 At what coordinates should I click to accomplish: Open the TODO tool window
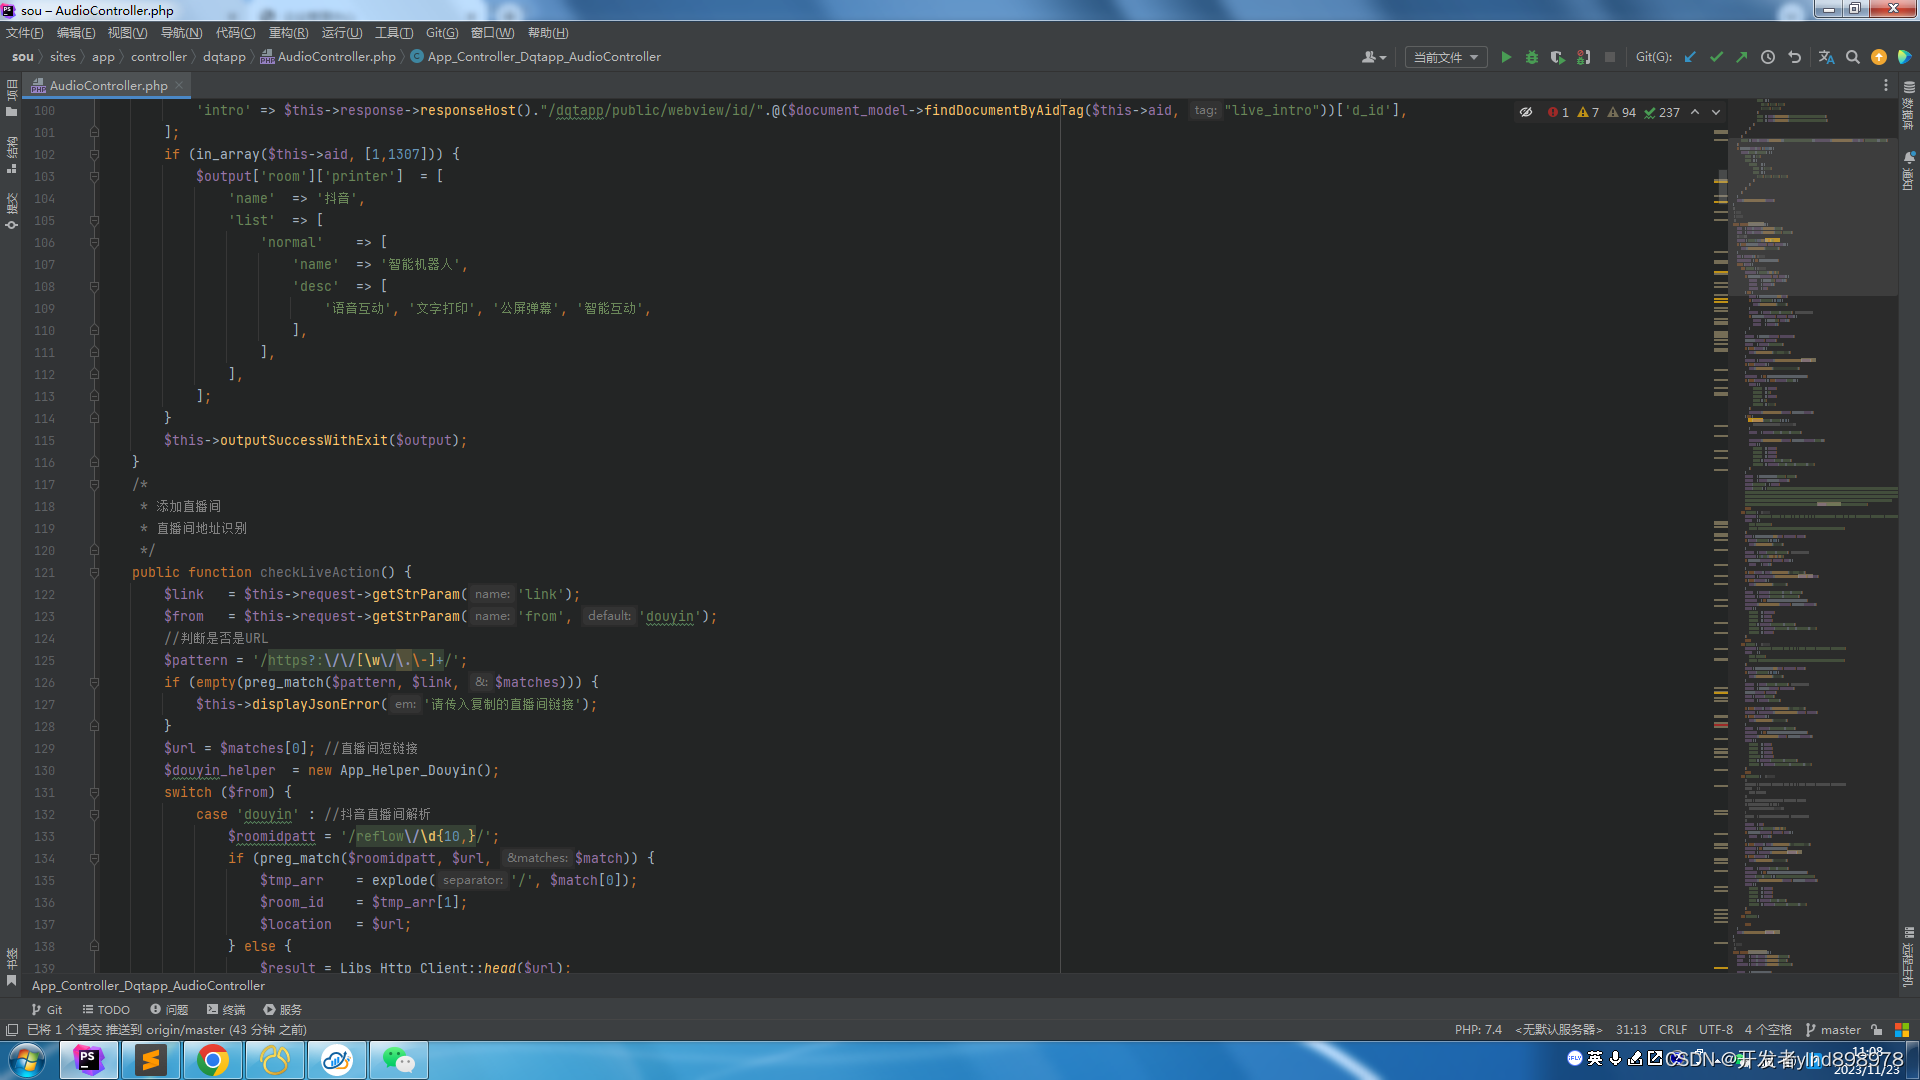click(x=106, y=1009)
